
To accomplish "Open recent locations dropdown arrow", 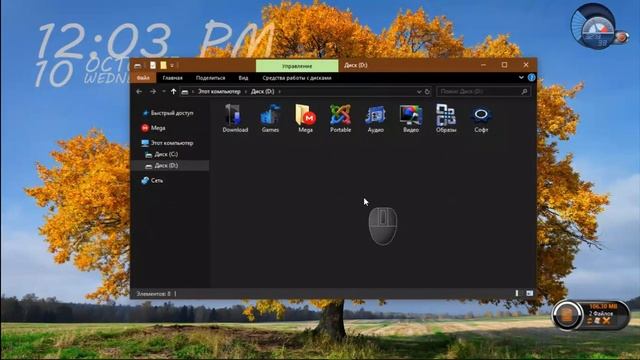I will [x=164, y=92].
